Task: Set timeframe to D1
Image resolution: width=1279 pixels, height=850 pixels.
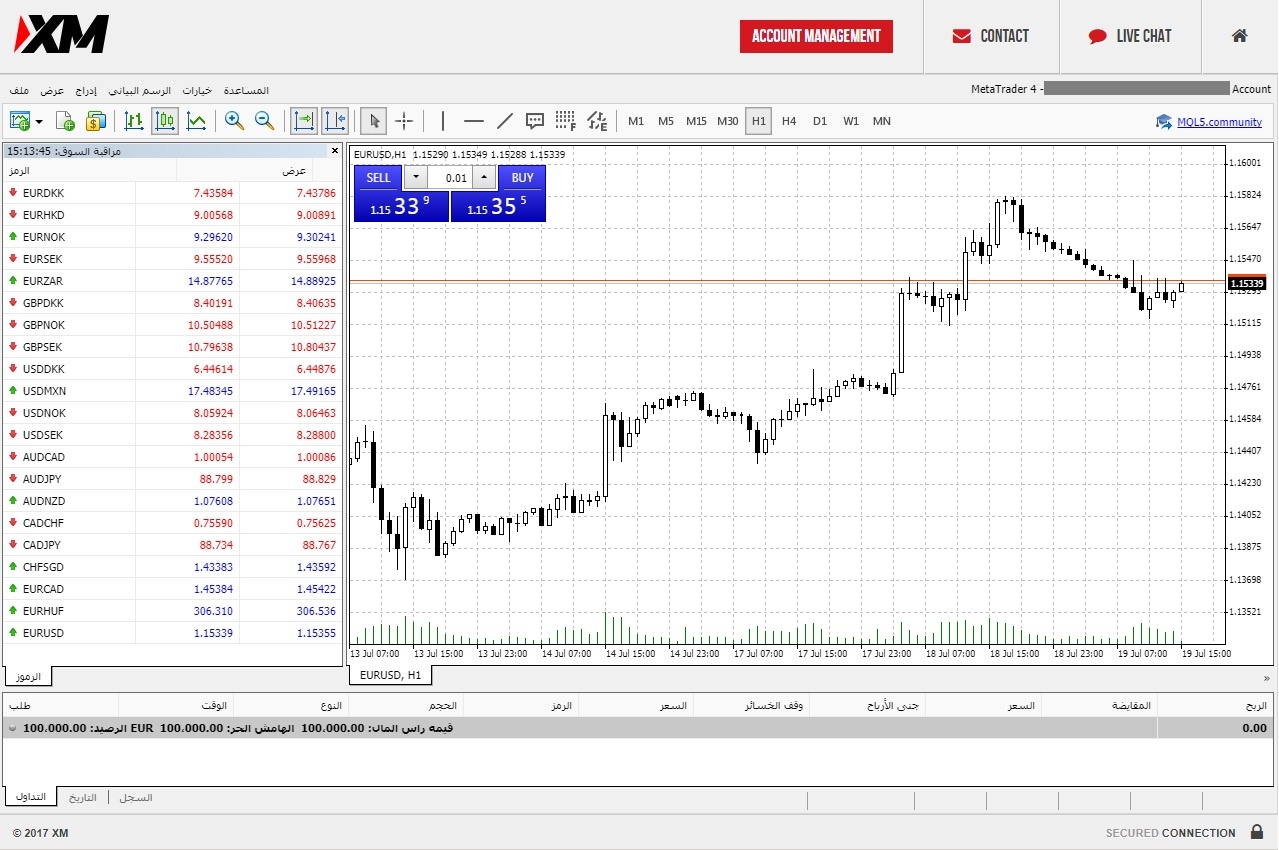Action: click(820, 121)
